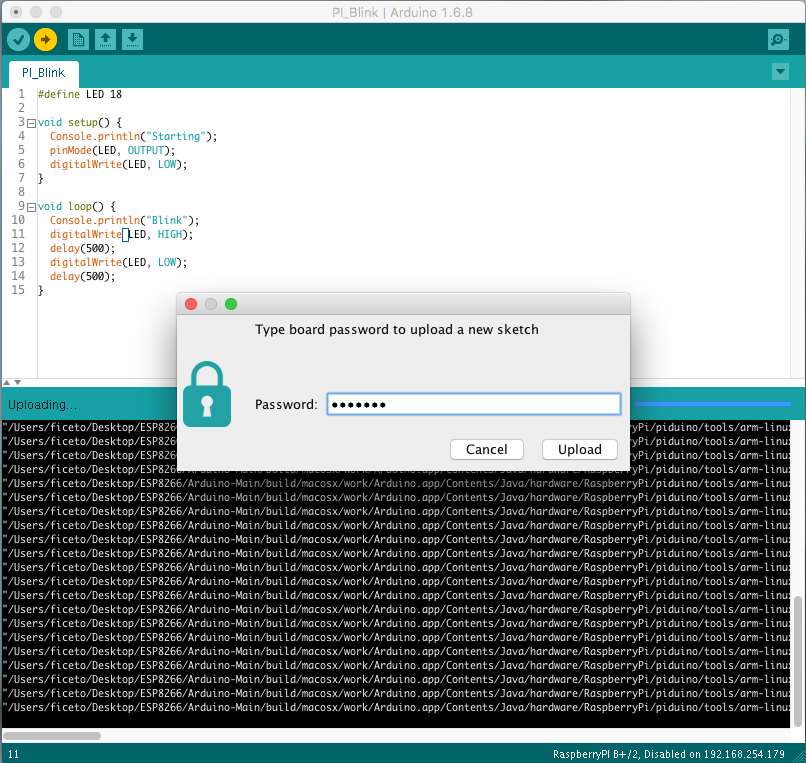Screen dimensions: 806x763
Task: Click the Console.println("Starting") line
Action: (133, 136)
